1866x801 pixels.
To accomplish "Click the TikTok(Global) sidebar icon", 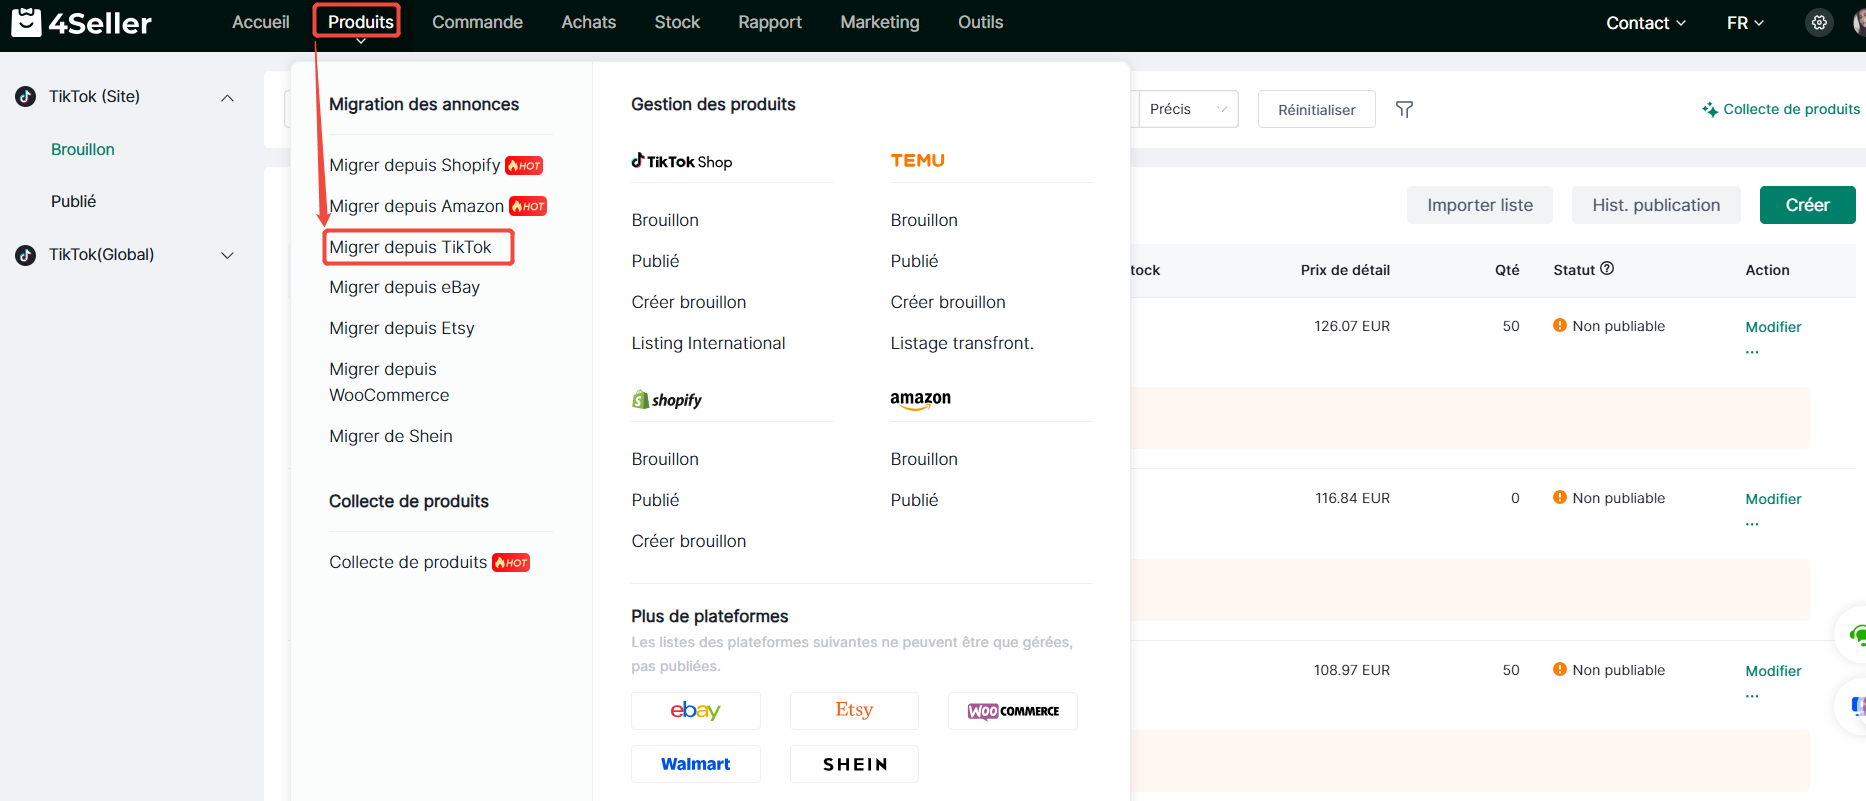I will [26, 255].
